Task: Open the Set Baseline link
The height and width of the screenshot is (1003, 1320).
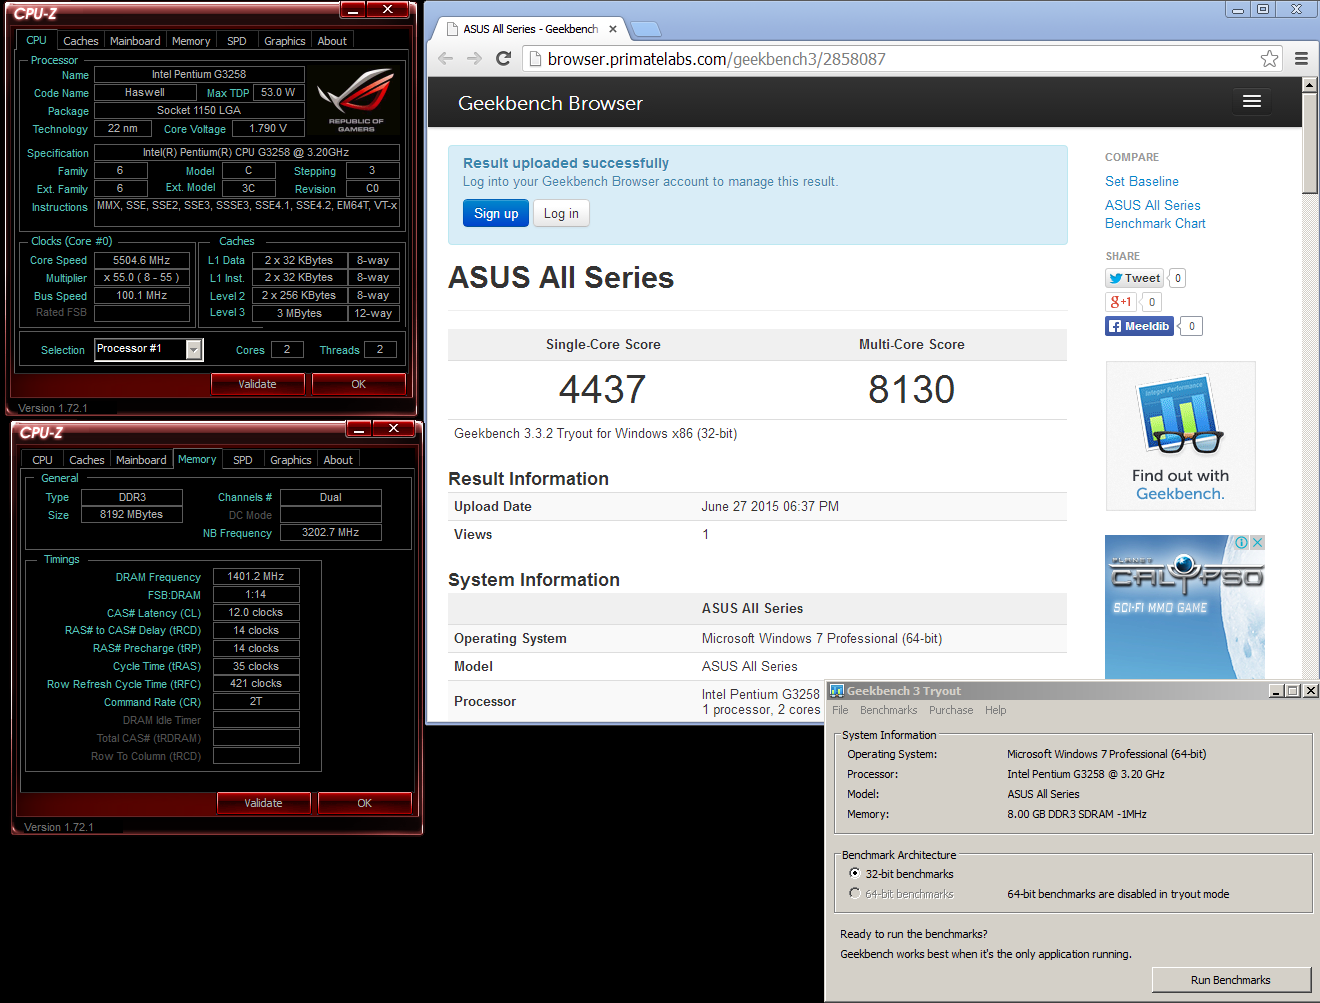Action: 1142,181
